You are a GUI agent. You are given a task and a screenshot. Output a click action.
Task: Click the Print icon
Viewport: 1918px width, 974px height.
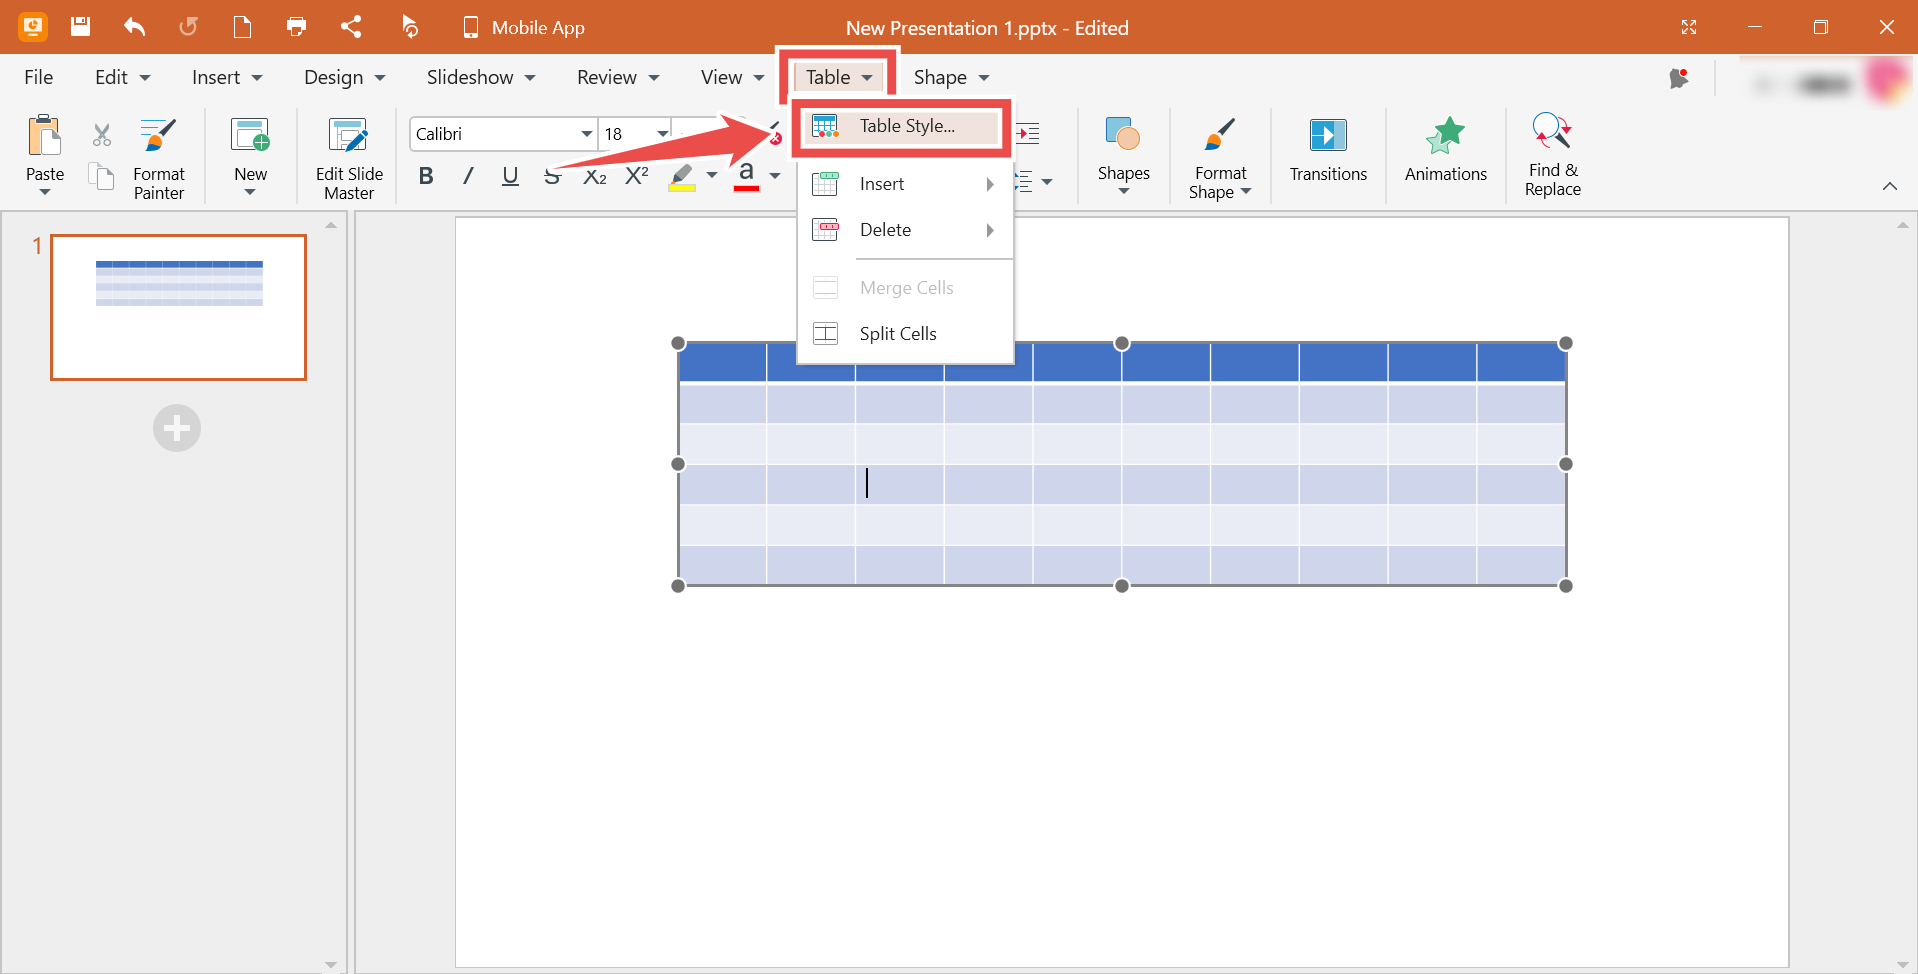pos(296,27)
